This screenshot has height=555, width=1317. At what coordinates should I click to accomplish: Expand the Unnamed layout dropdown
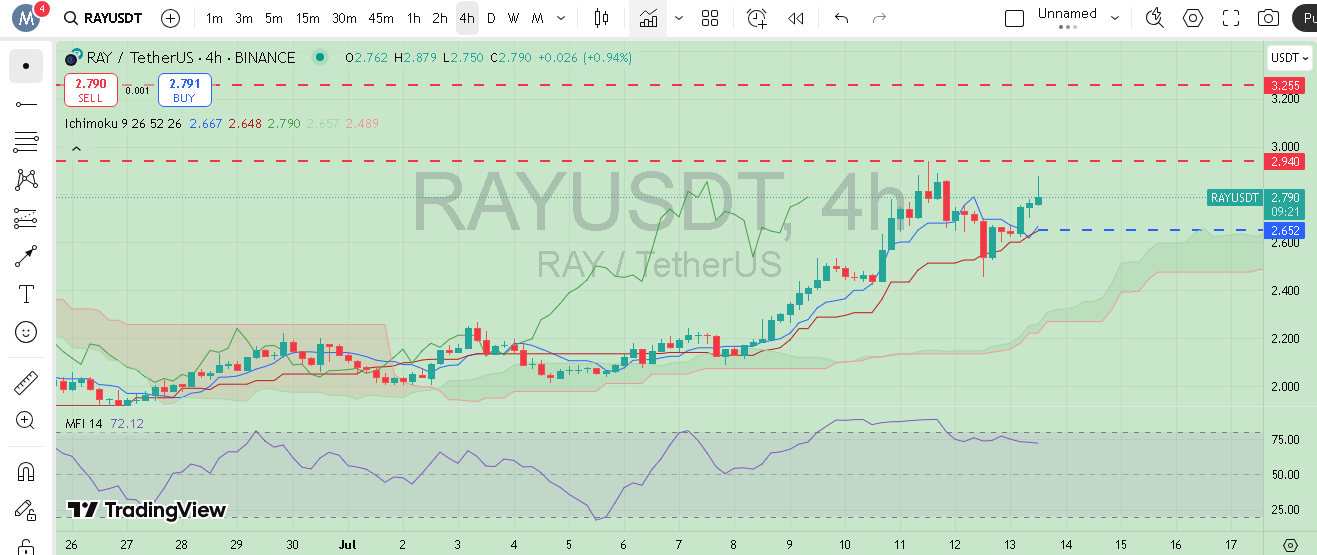tap(1115, 18)
